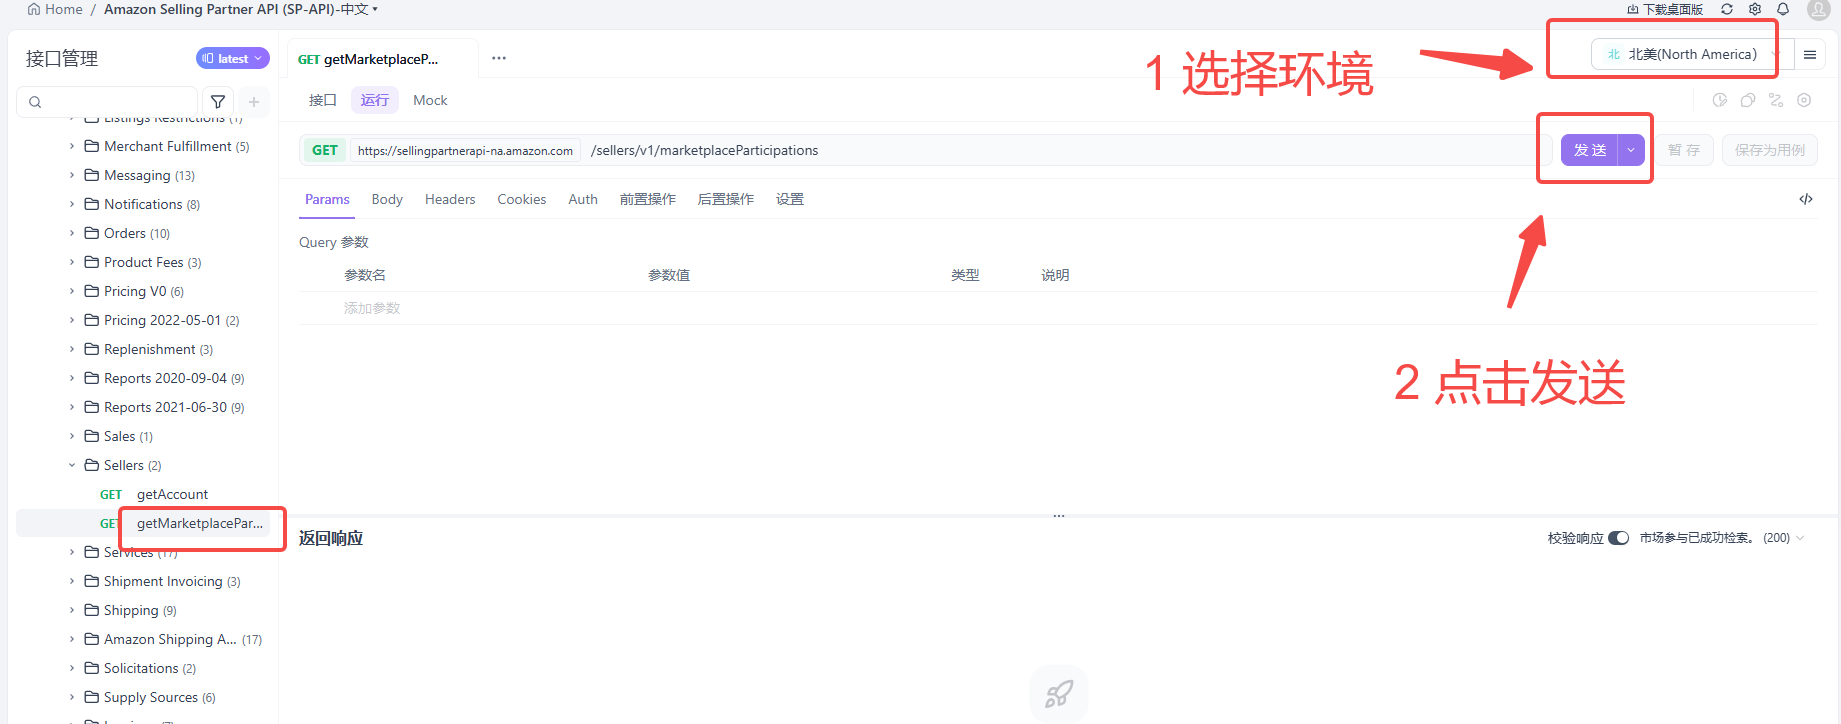
Task: Click the refresh icon in the top bar
Action: (x=1727, y=9)
